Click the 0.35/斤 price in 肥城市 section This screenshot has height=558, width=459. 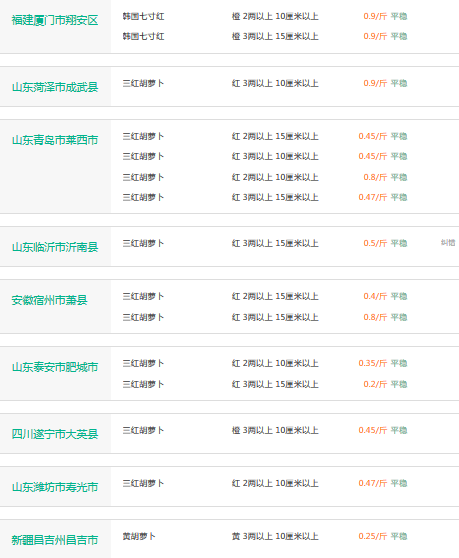pos(373,363)
